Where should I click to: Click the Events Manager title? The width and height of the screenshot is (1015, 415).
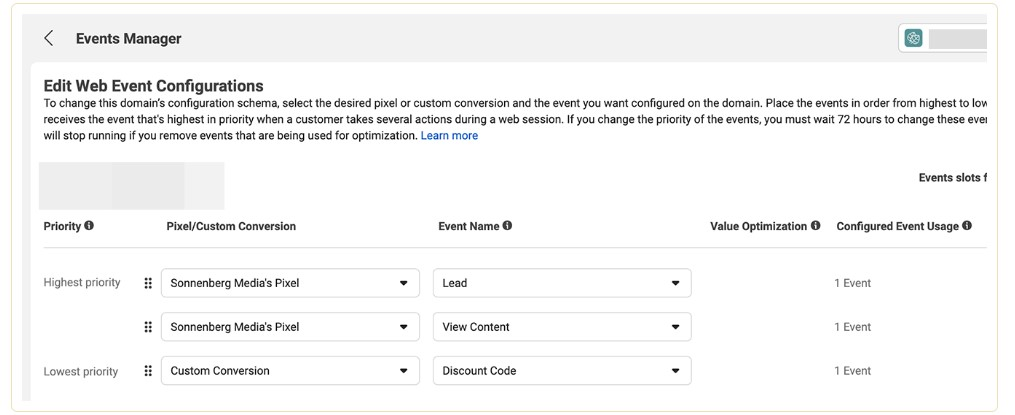[128, 39]
